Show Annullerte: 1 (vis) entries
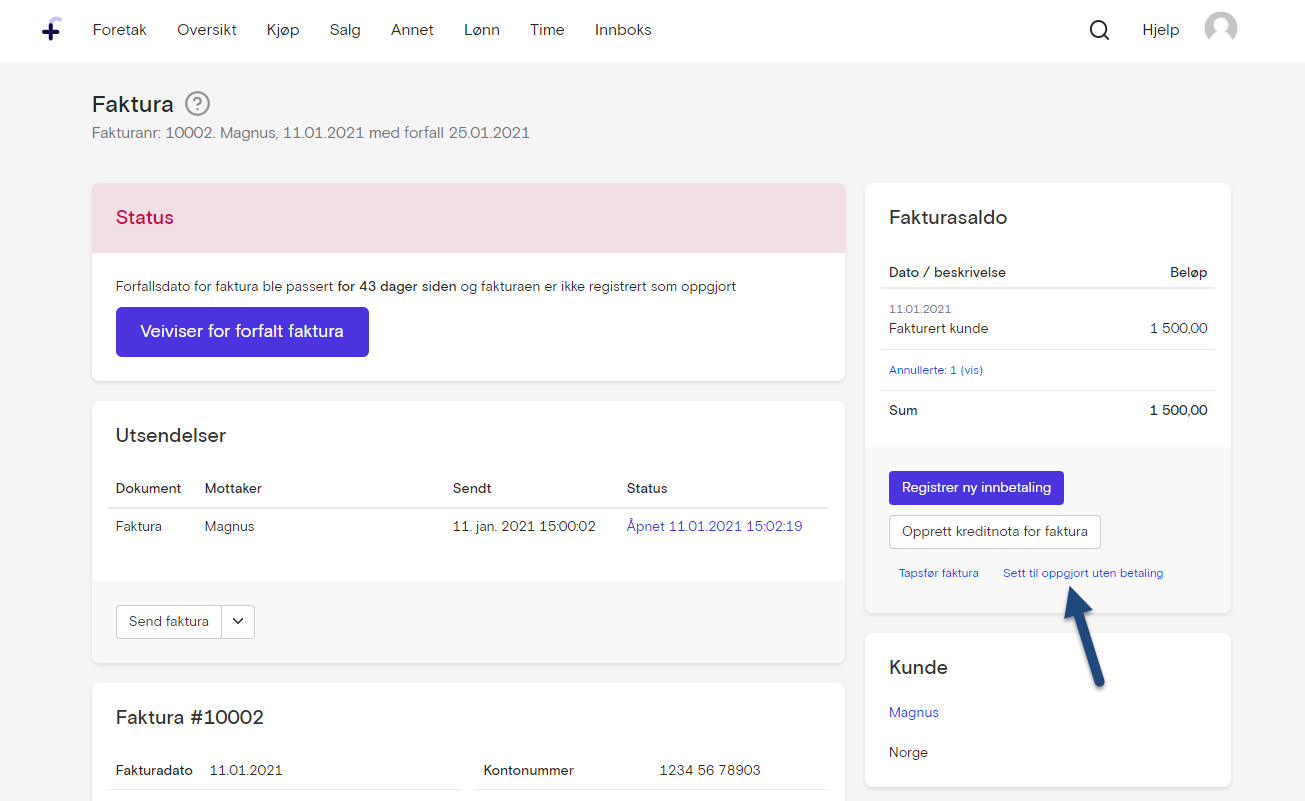Screen dimensions: 1305x801 tap(936, 370)
